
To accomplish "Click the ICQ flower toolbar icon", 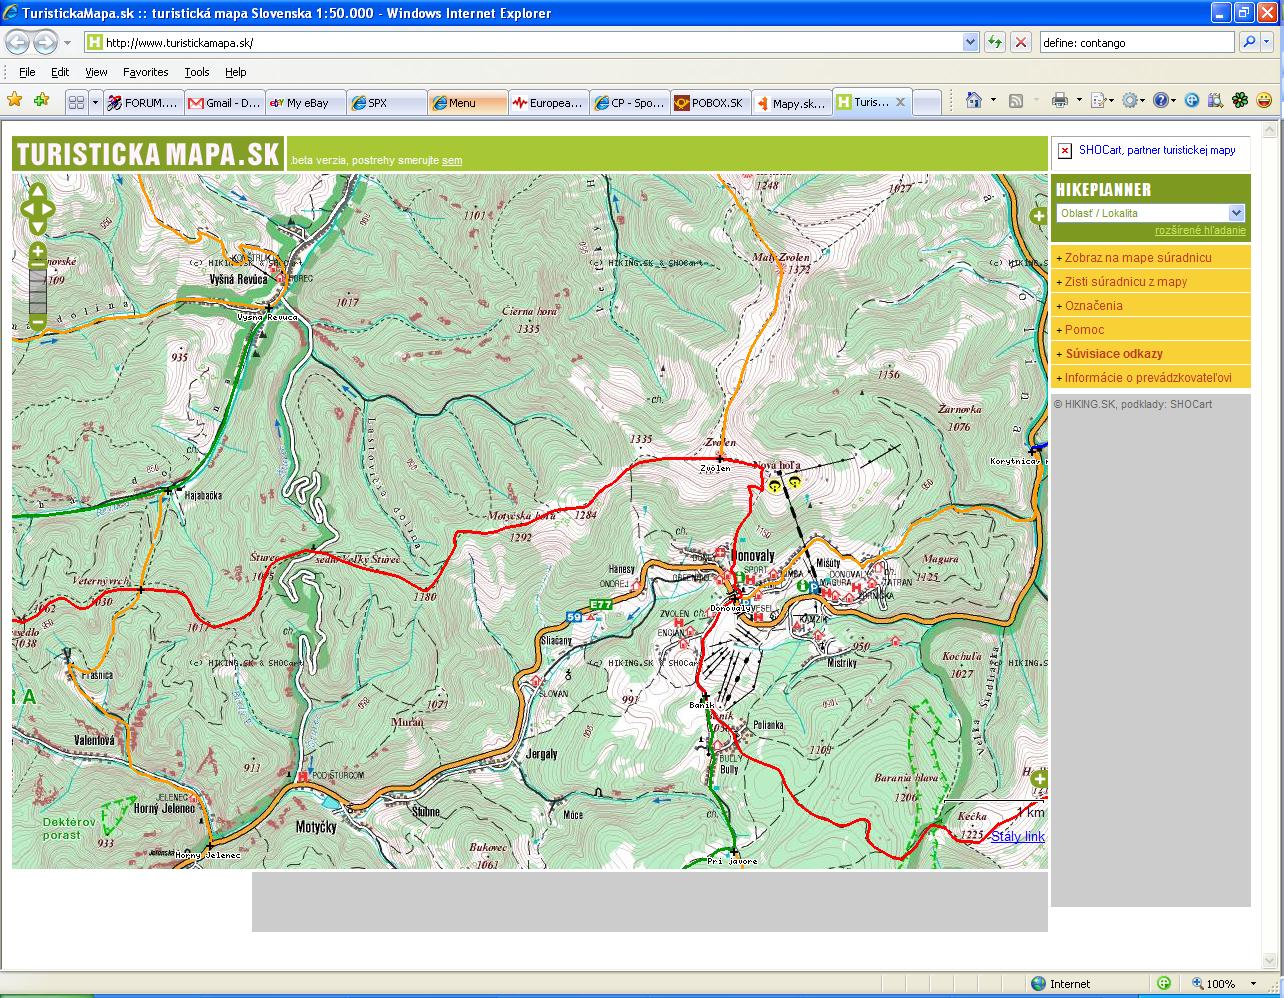I will point(1240,100).
